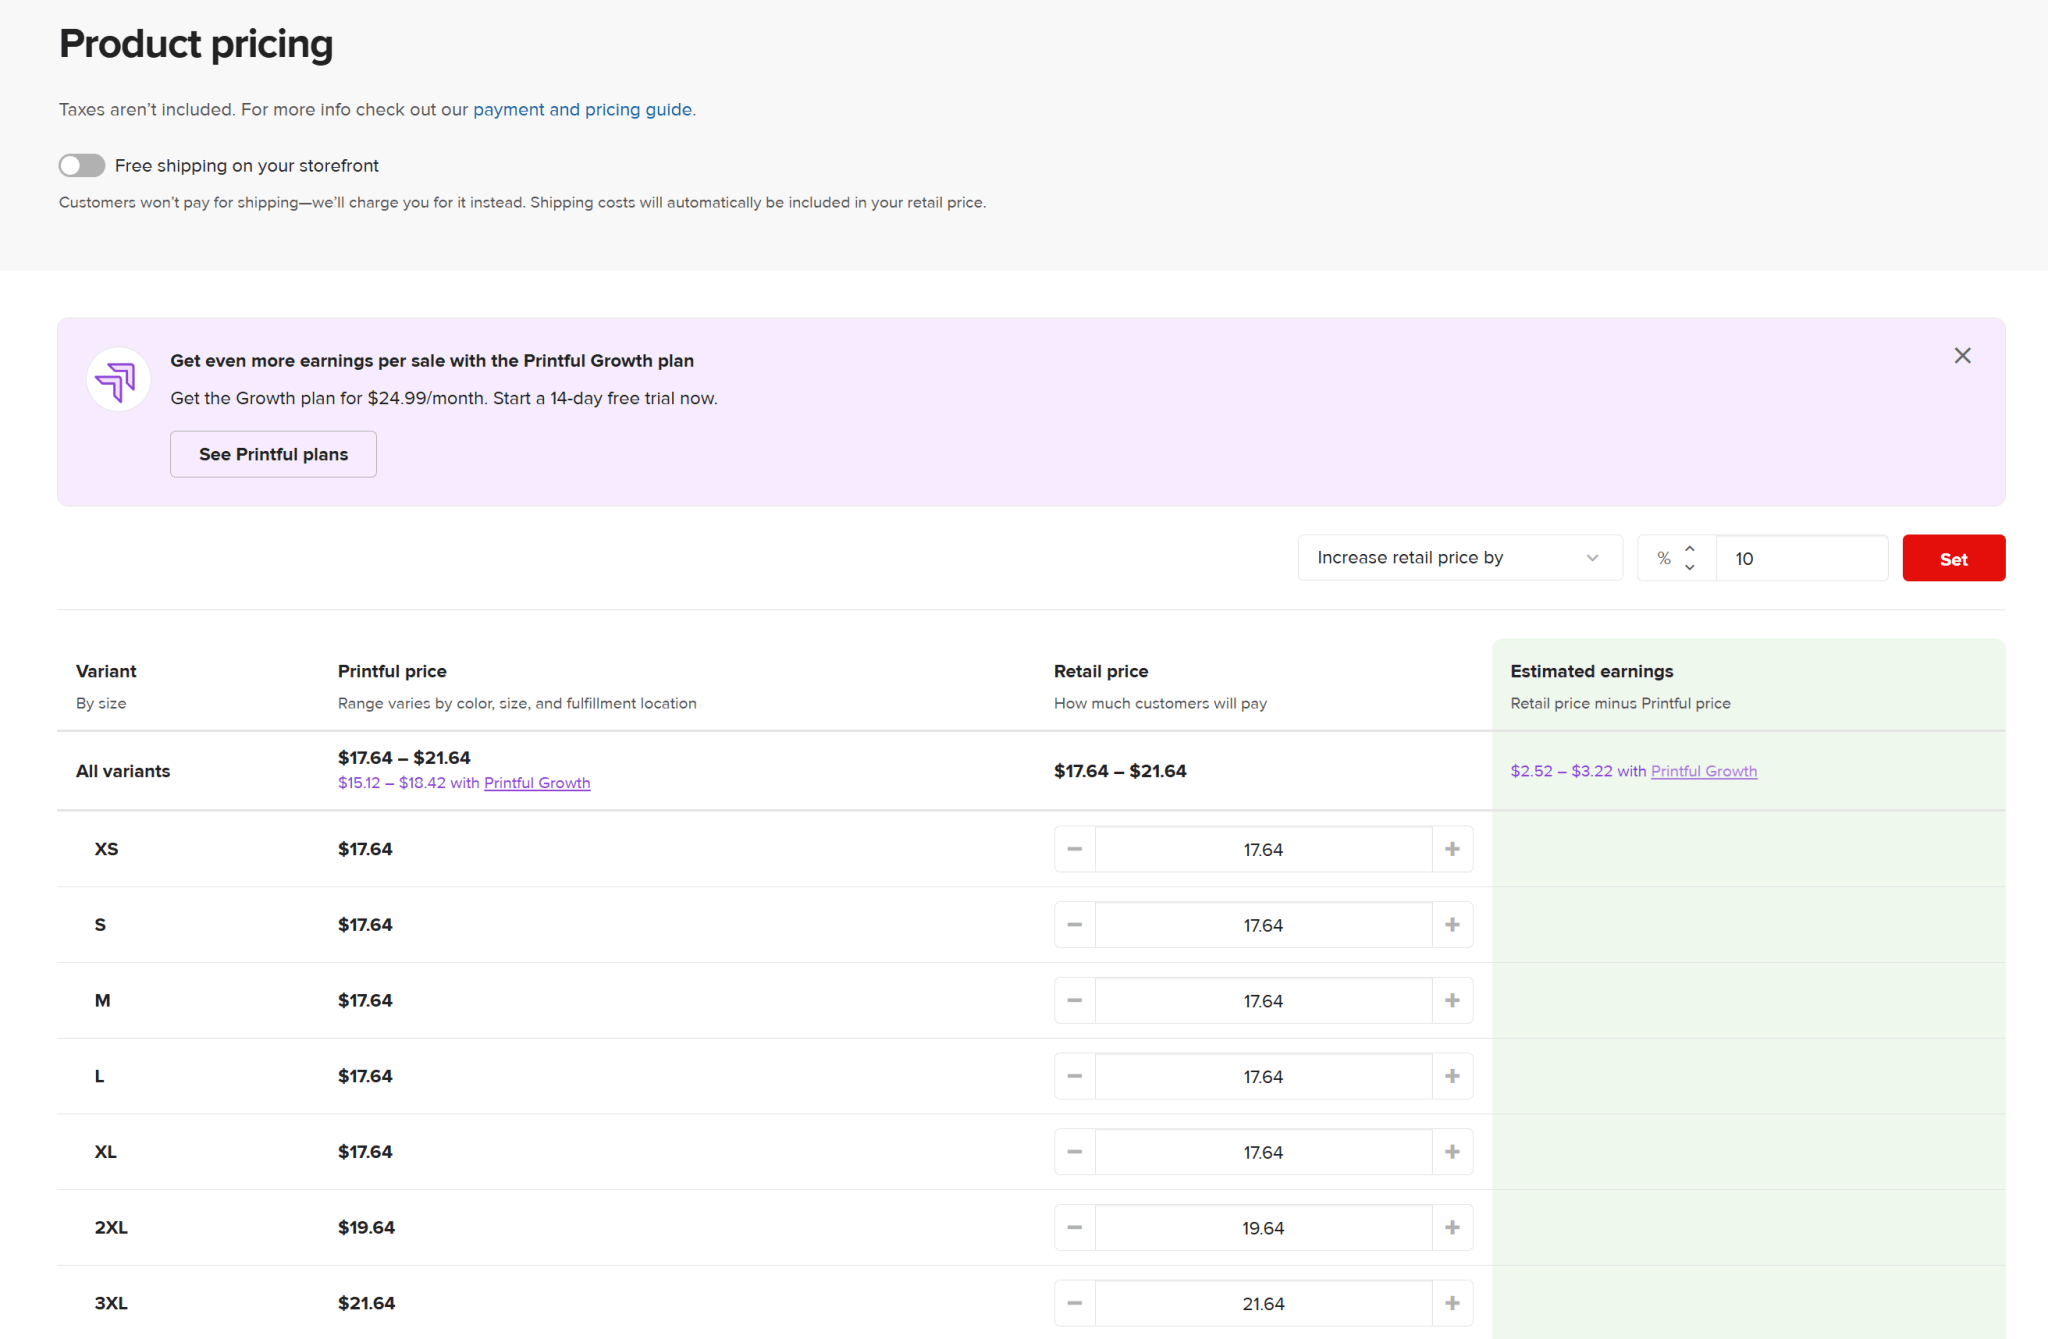Toggle free shipping on your storefront

82,165
